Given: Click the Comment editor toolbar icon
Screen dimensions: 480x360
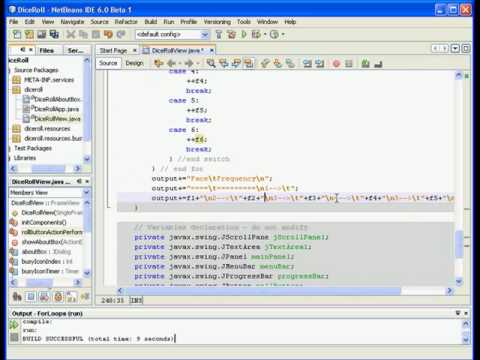Looking at the screenshot, I should (365, 63).
